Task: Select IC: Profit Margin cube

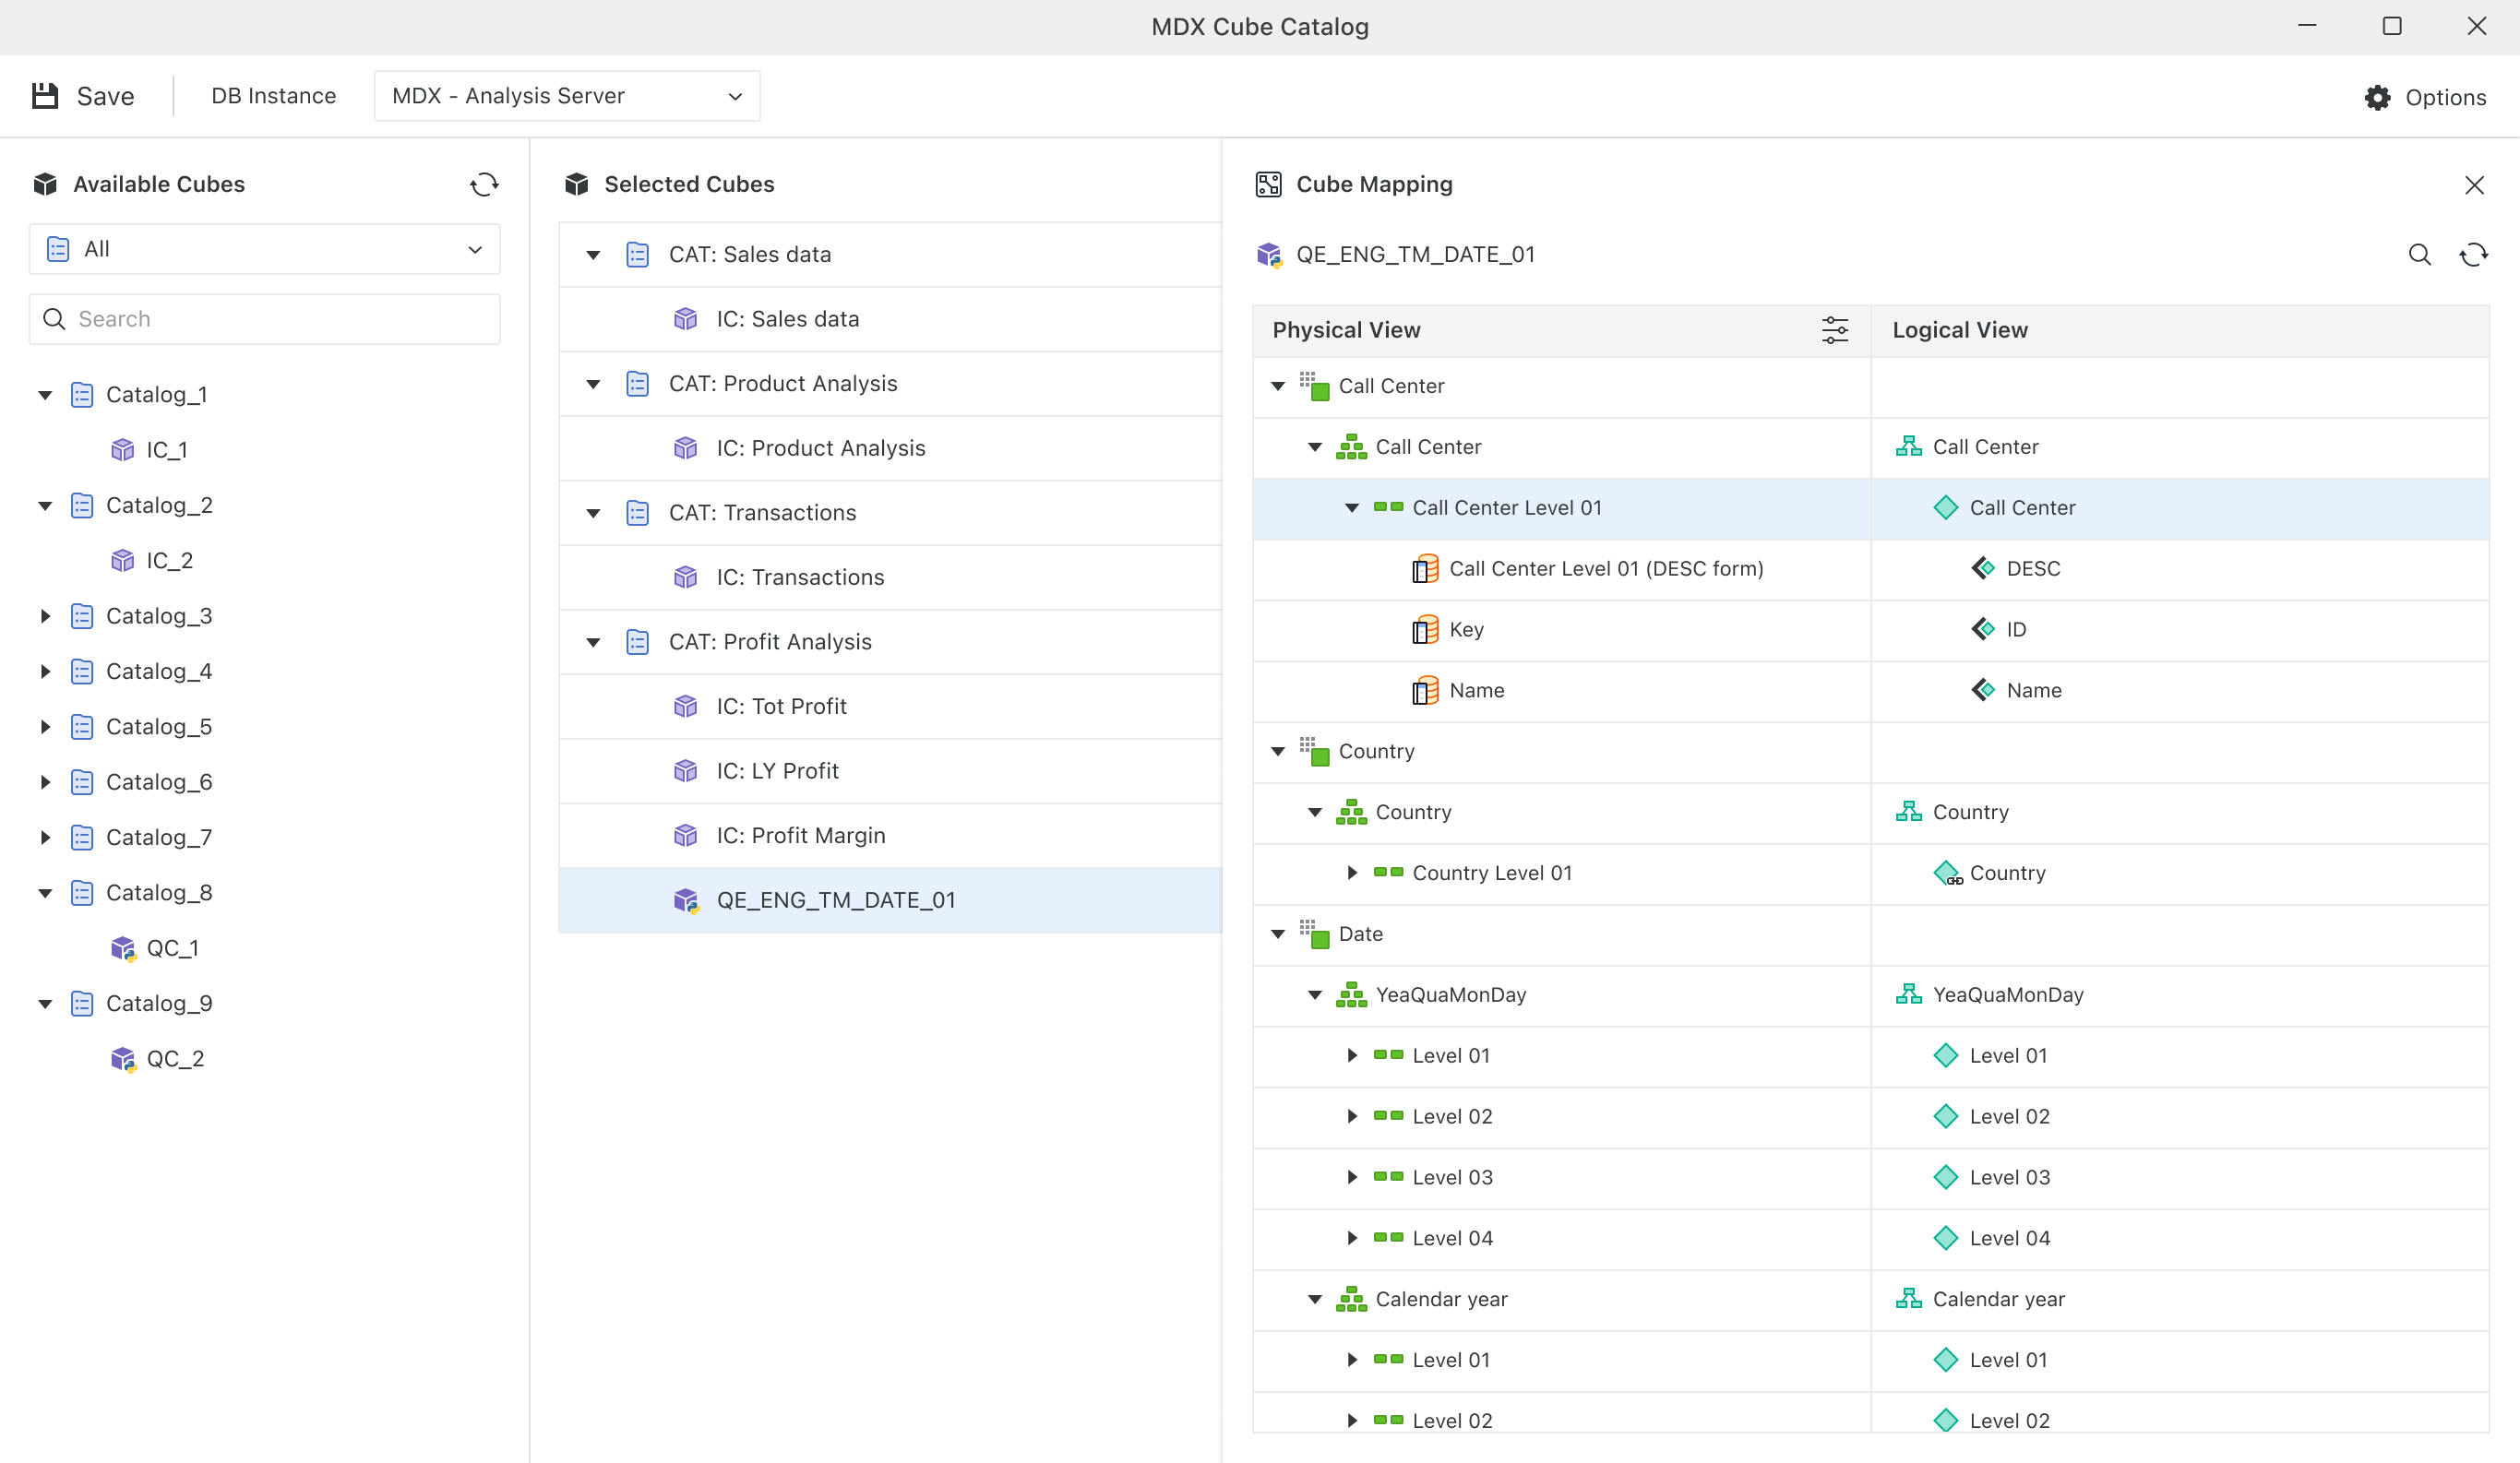Action: click(800, 835)
